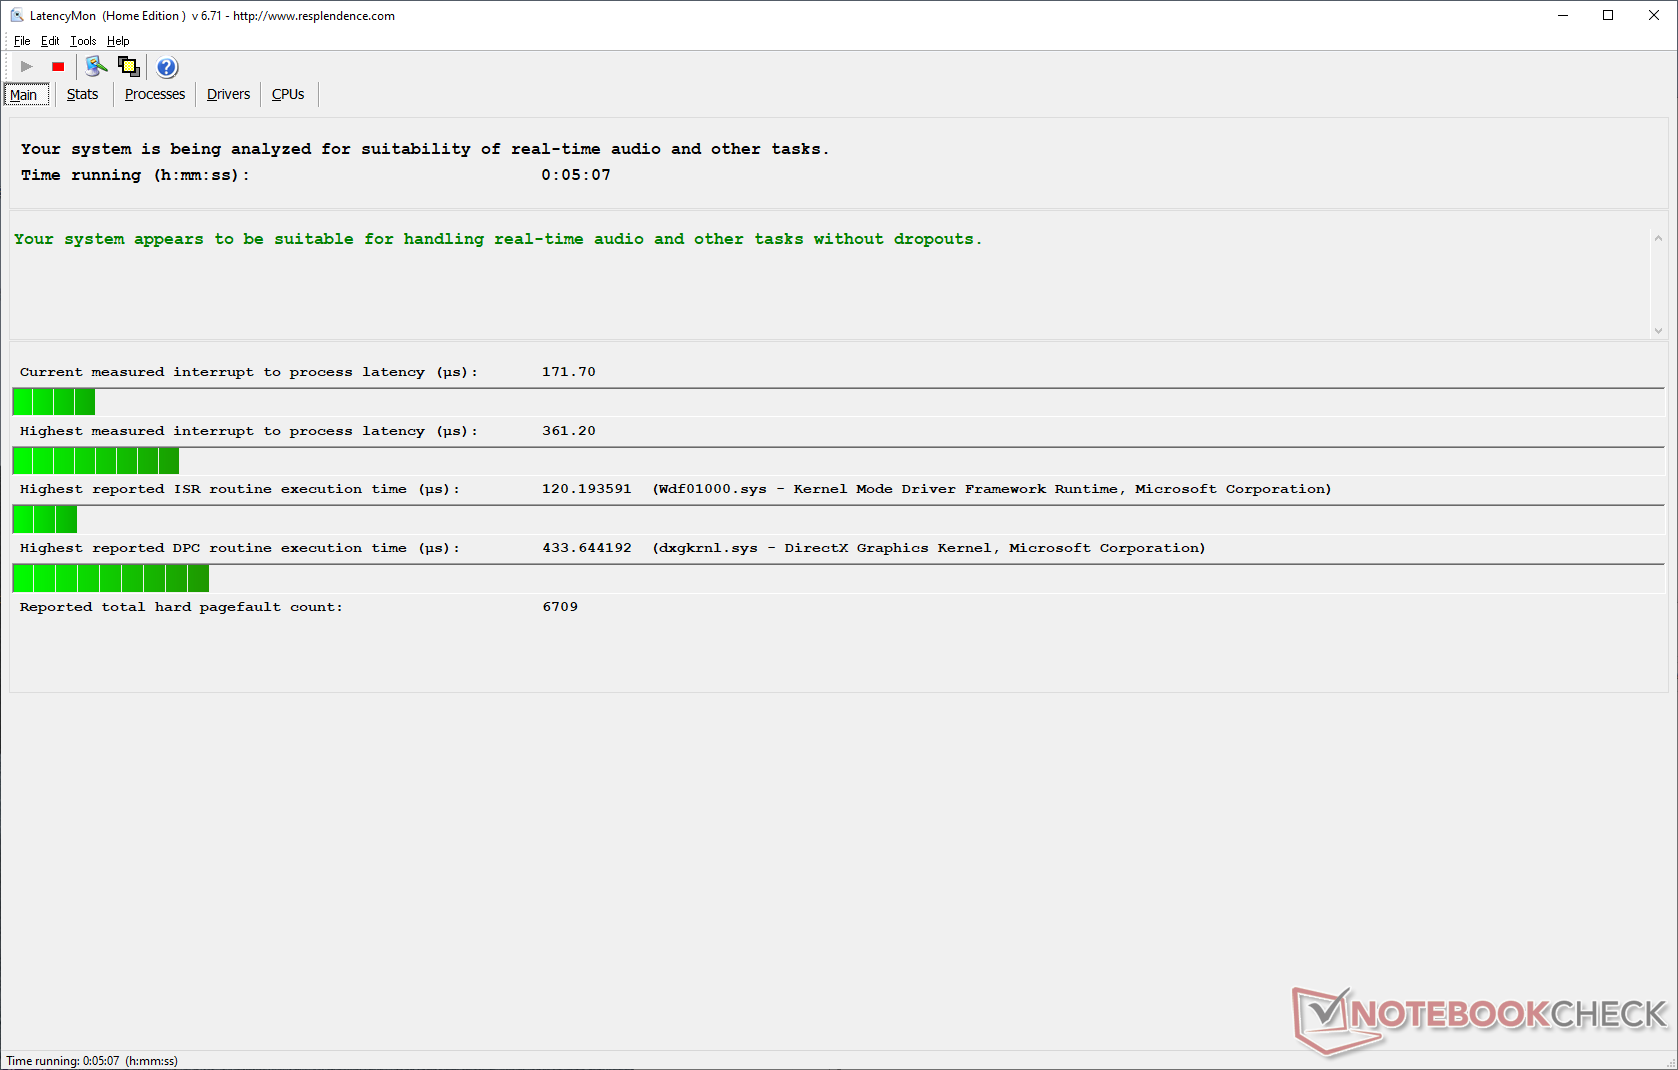Click the Wdf01000.sys driver description text
Viewport: 1678px width, 1070px height.
coord(992,489)
